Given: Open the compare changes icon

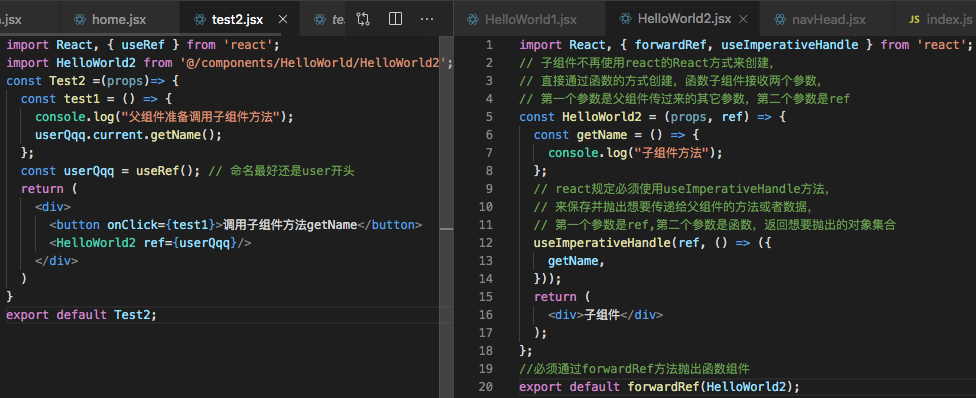Looking at the screenshot, I should [x=364, y=19].
